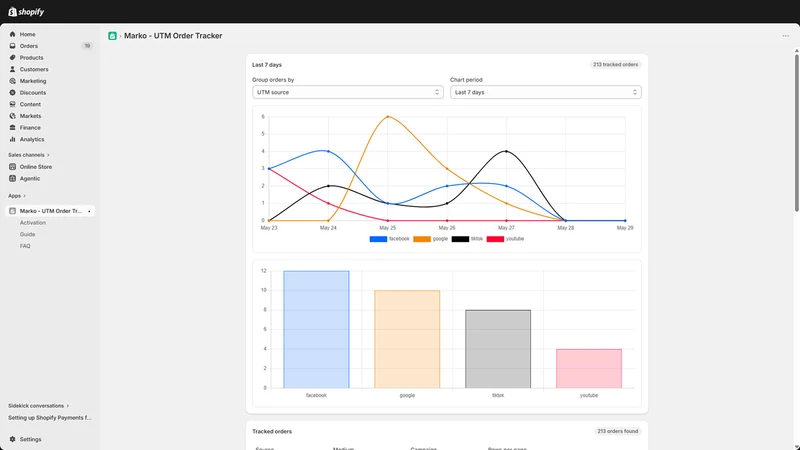Open the Orders page
This screenshot has width=800, height=450.
(29, 46)
